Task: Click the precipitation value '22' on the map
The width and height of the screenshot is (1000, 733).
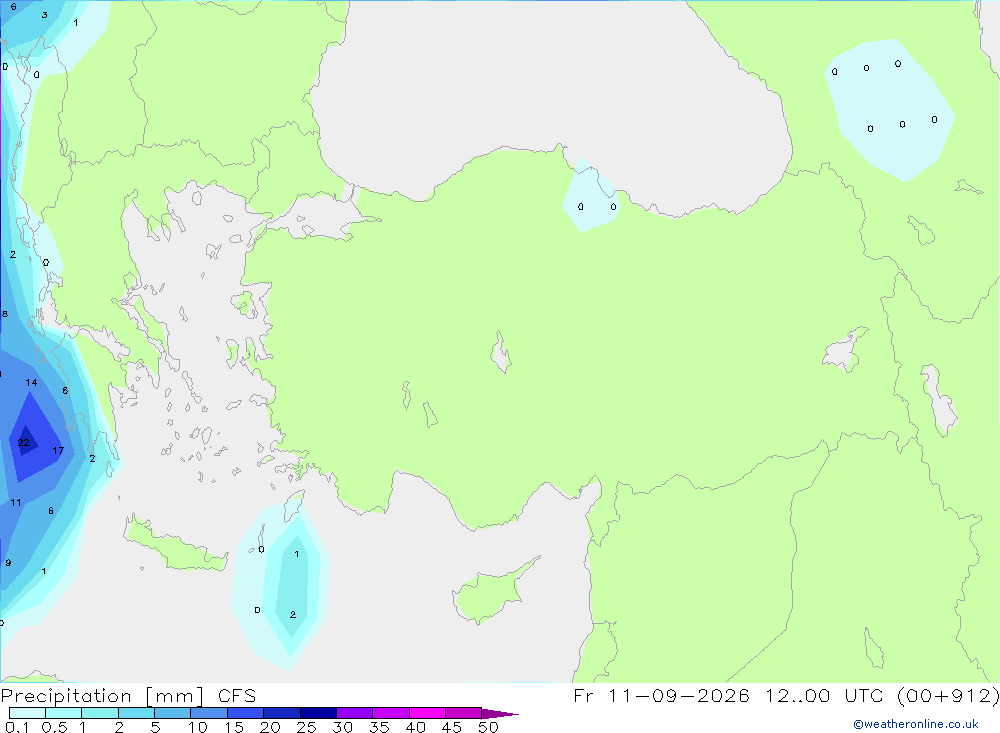Action: pyautogui.click(x=24, y=443)
